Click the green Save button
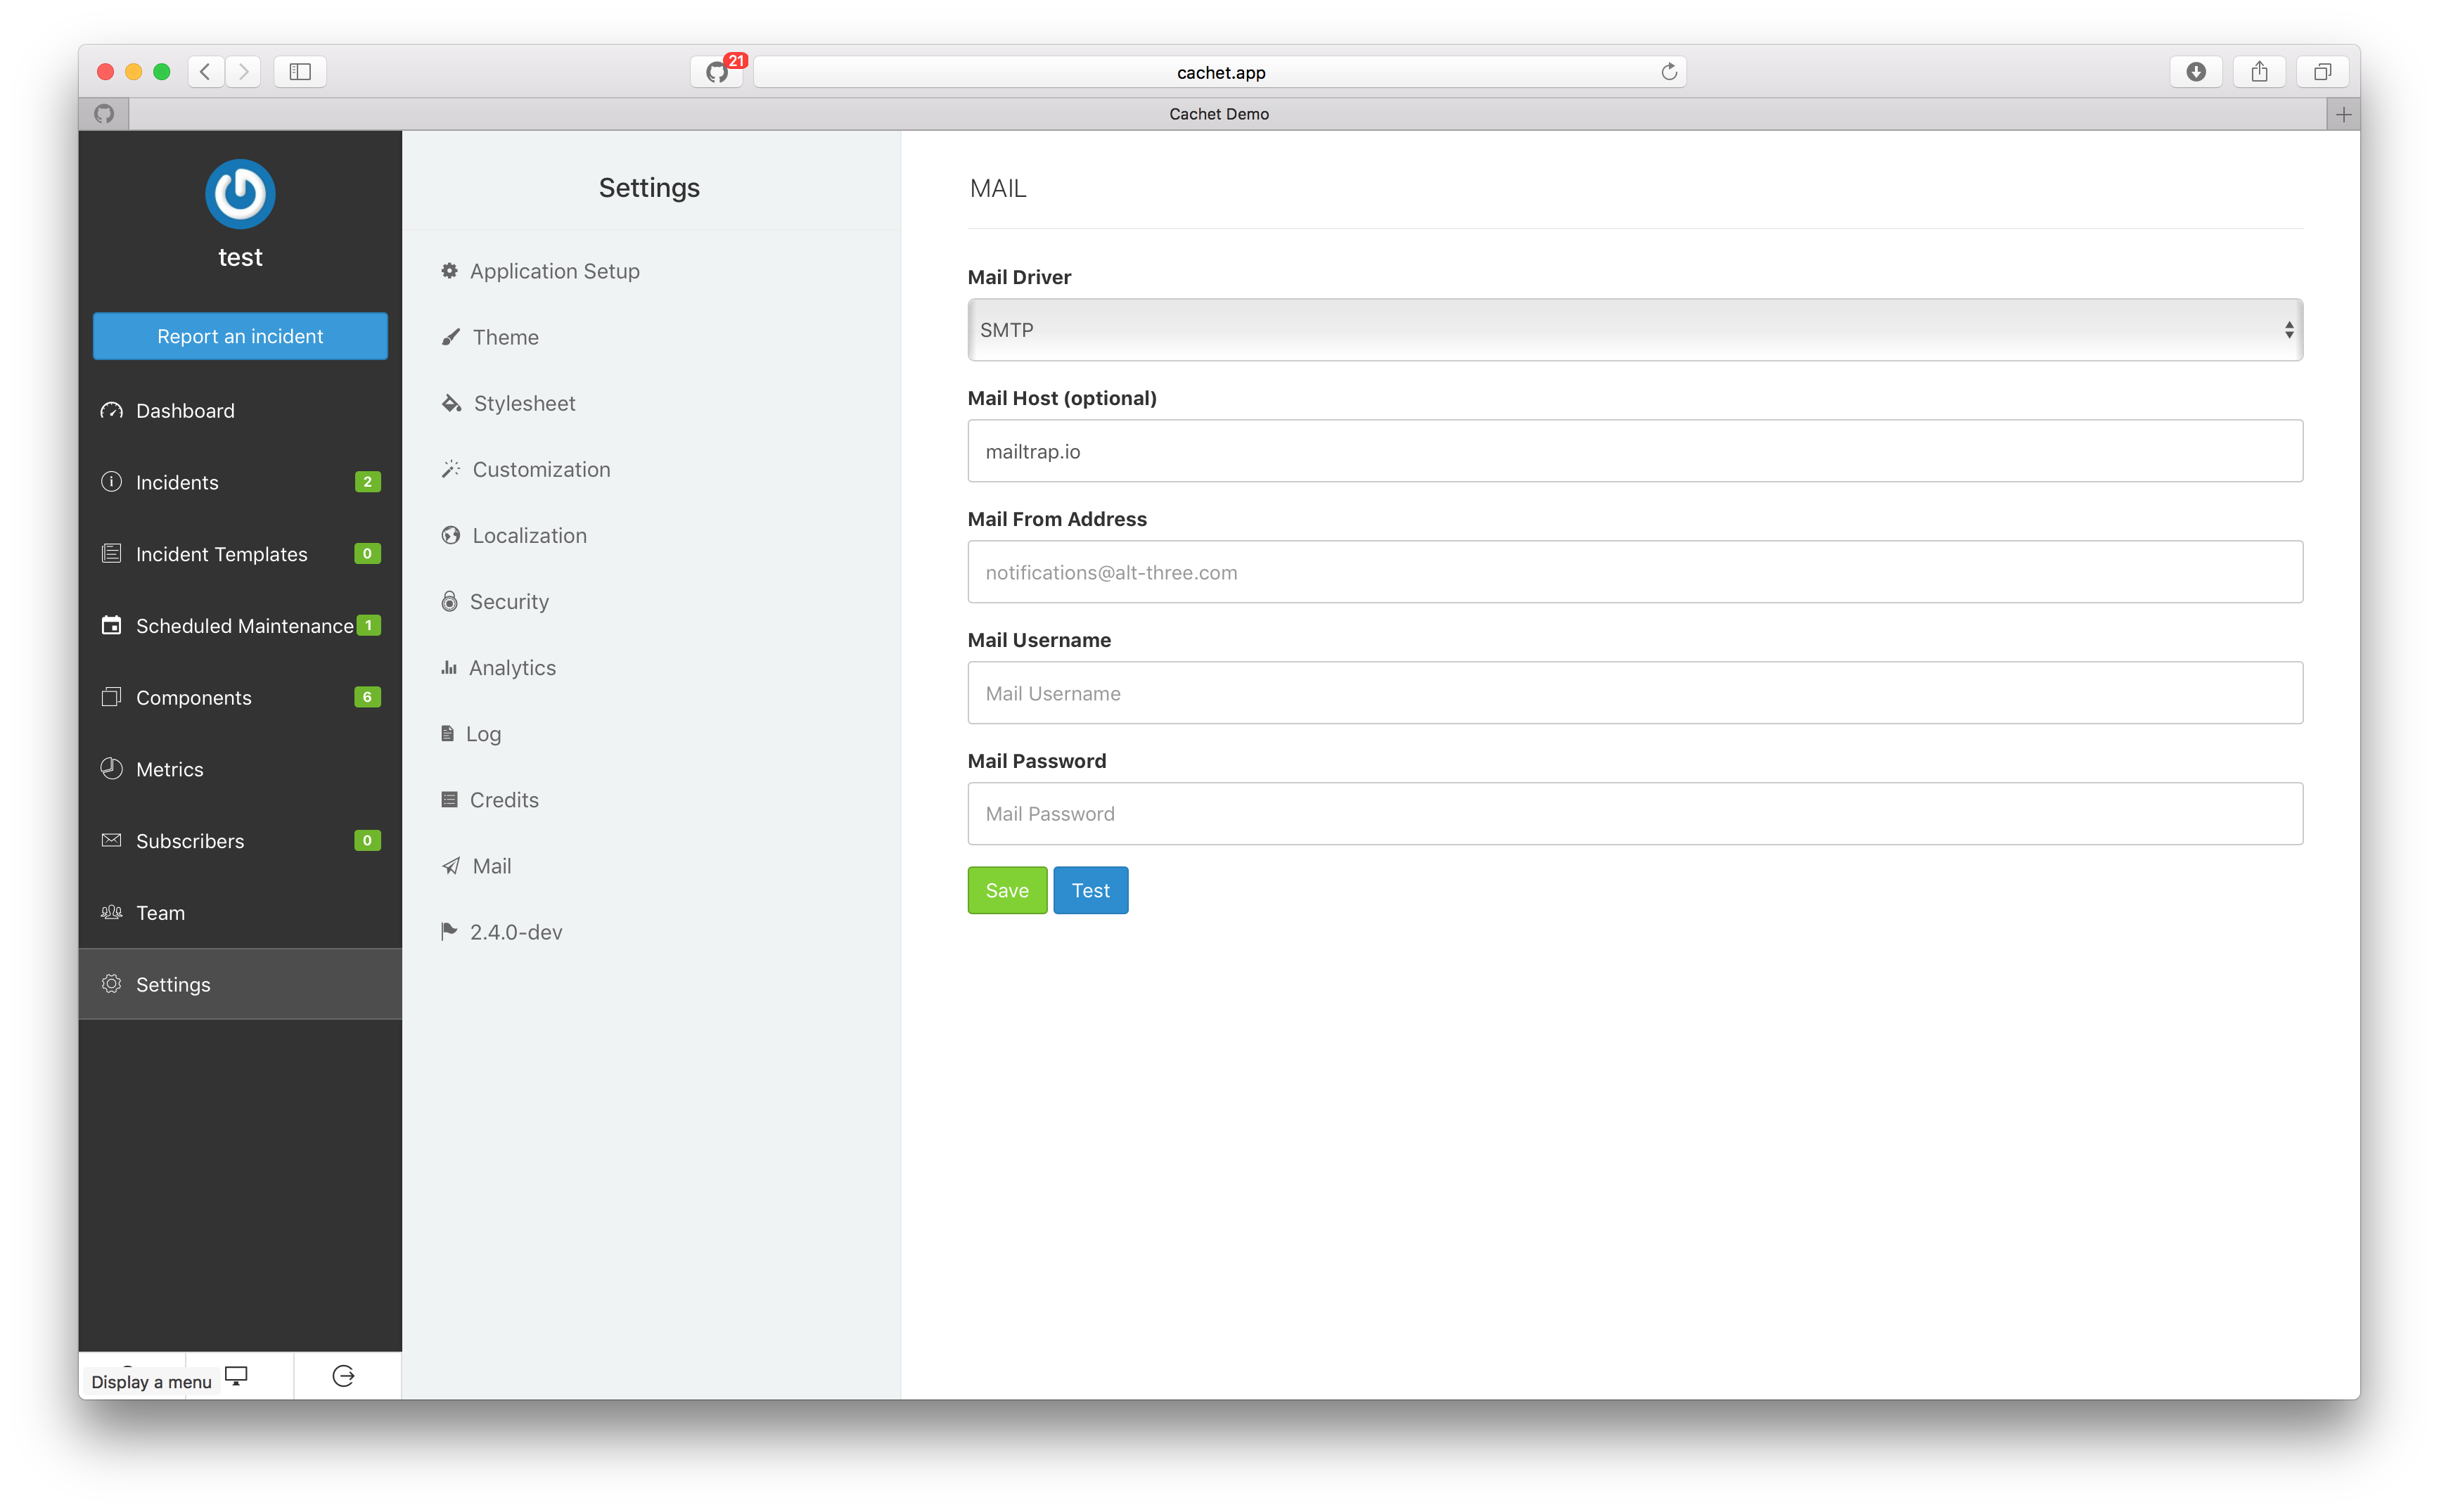 point(1006,890)
